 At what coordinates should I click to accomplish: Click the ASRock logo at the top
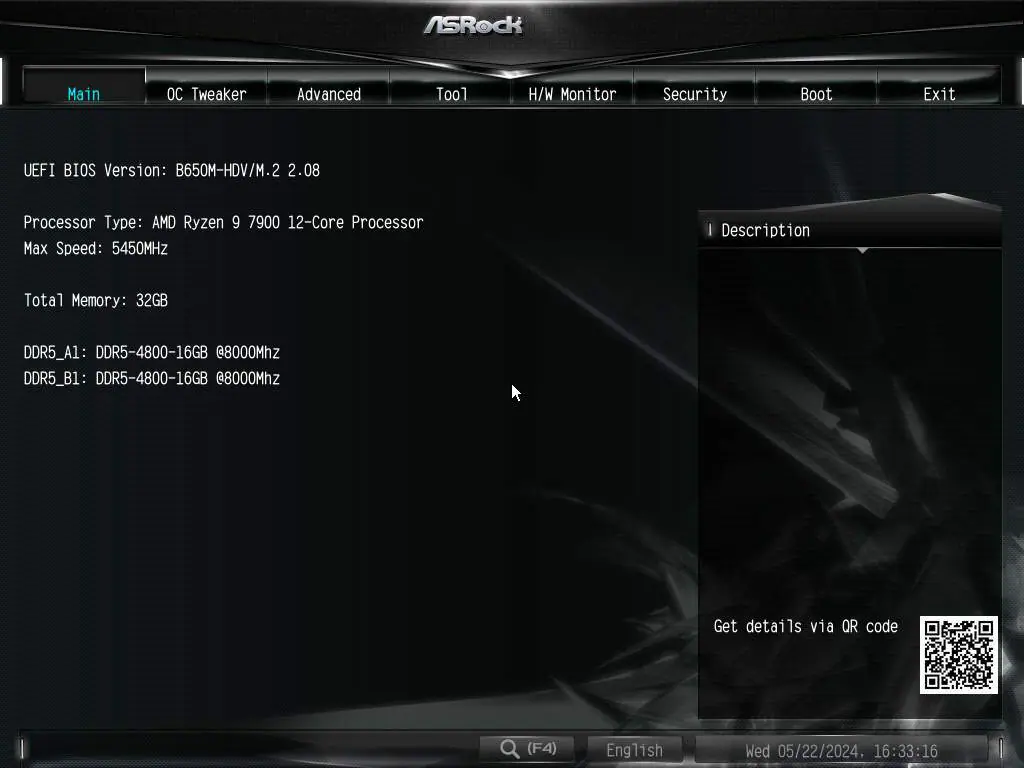[477, 23]
